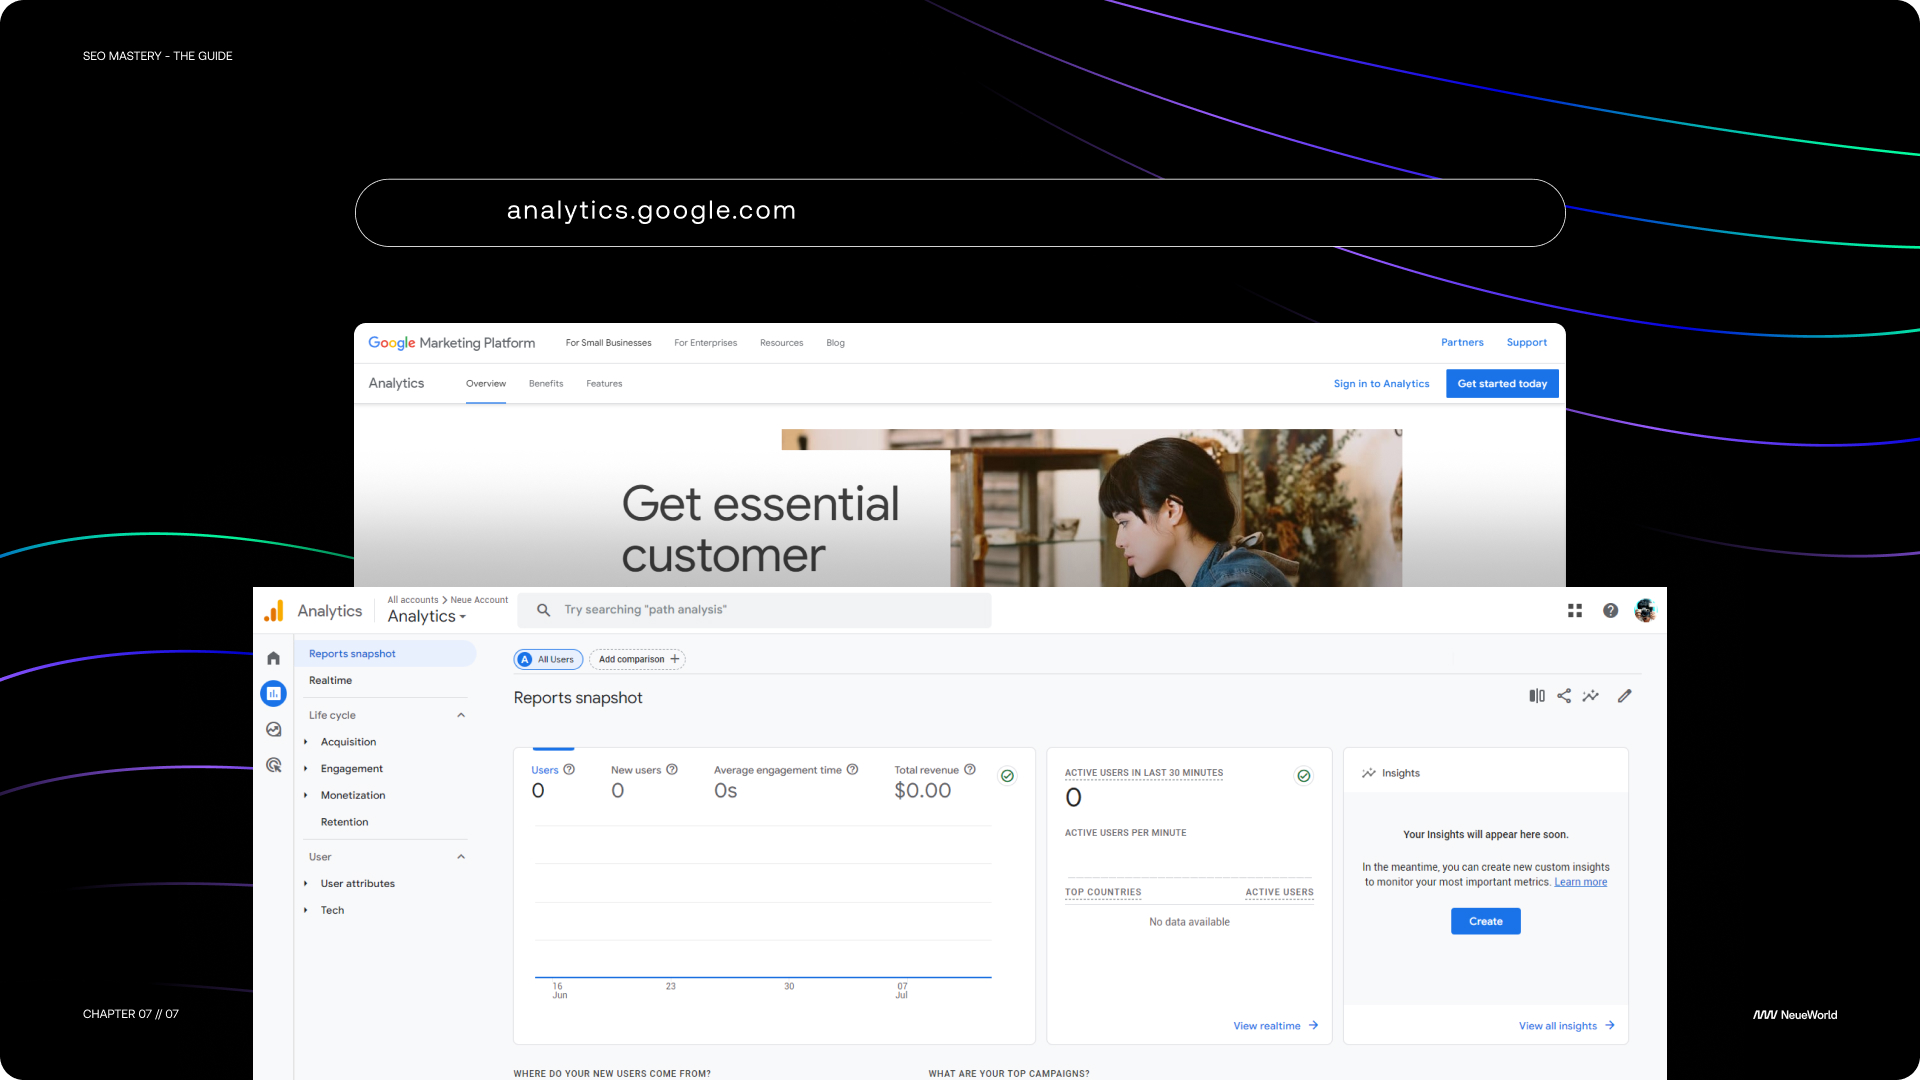Select the Reports bar chart icon

(273, 693)
